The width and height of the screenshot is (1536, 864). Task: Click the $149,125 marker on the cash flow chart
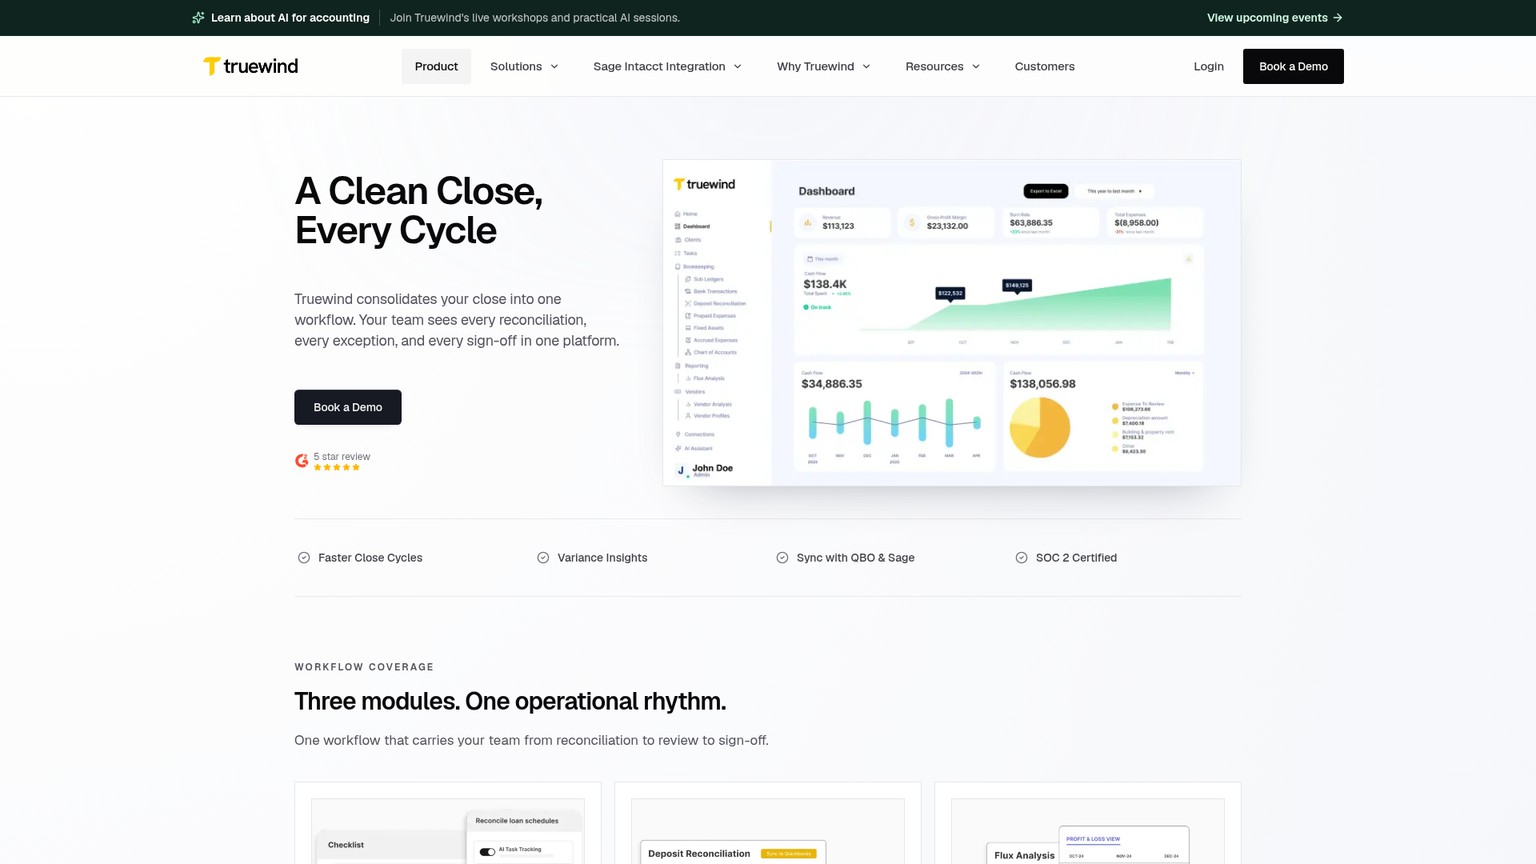point(1017,286)
